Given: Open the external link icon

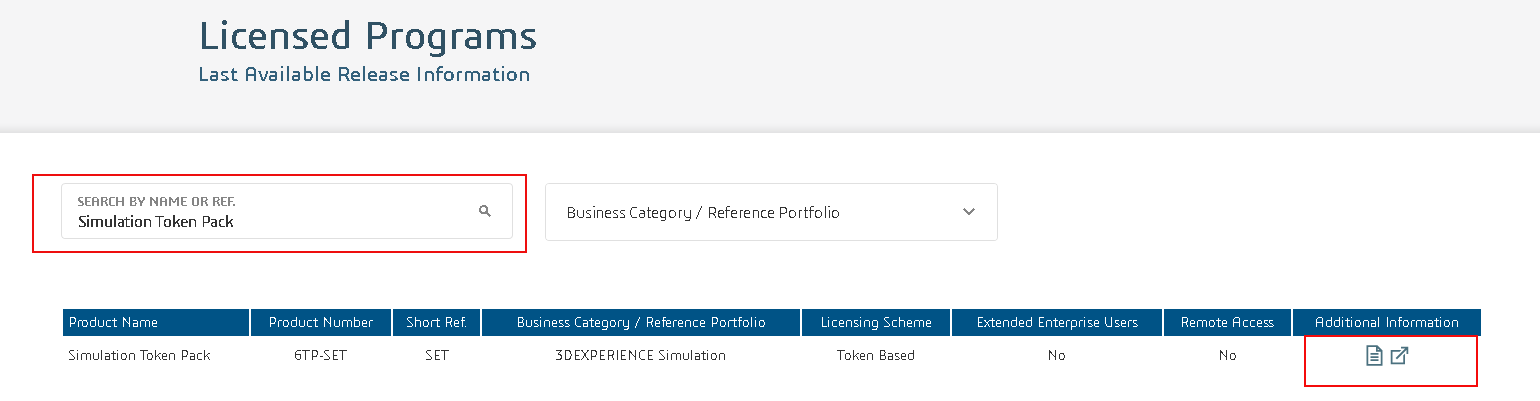Looking at the screenshot, I should [x=1400, y=355].
